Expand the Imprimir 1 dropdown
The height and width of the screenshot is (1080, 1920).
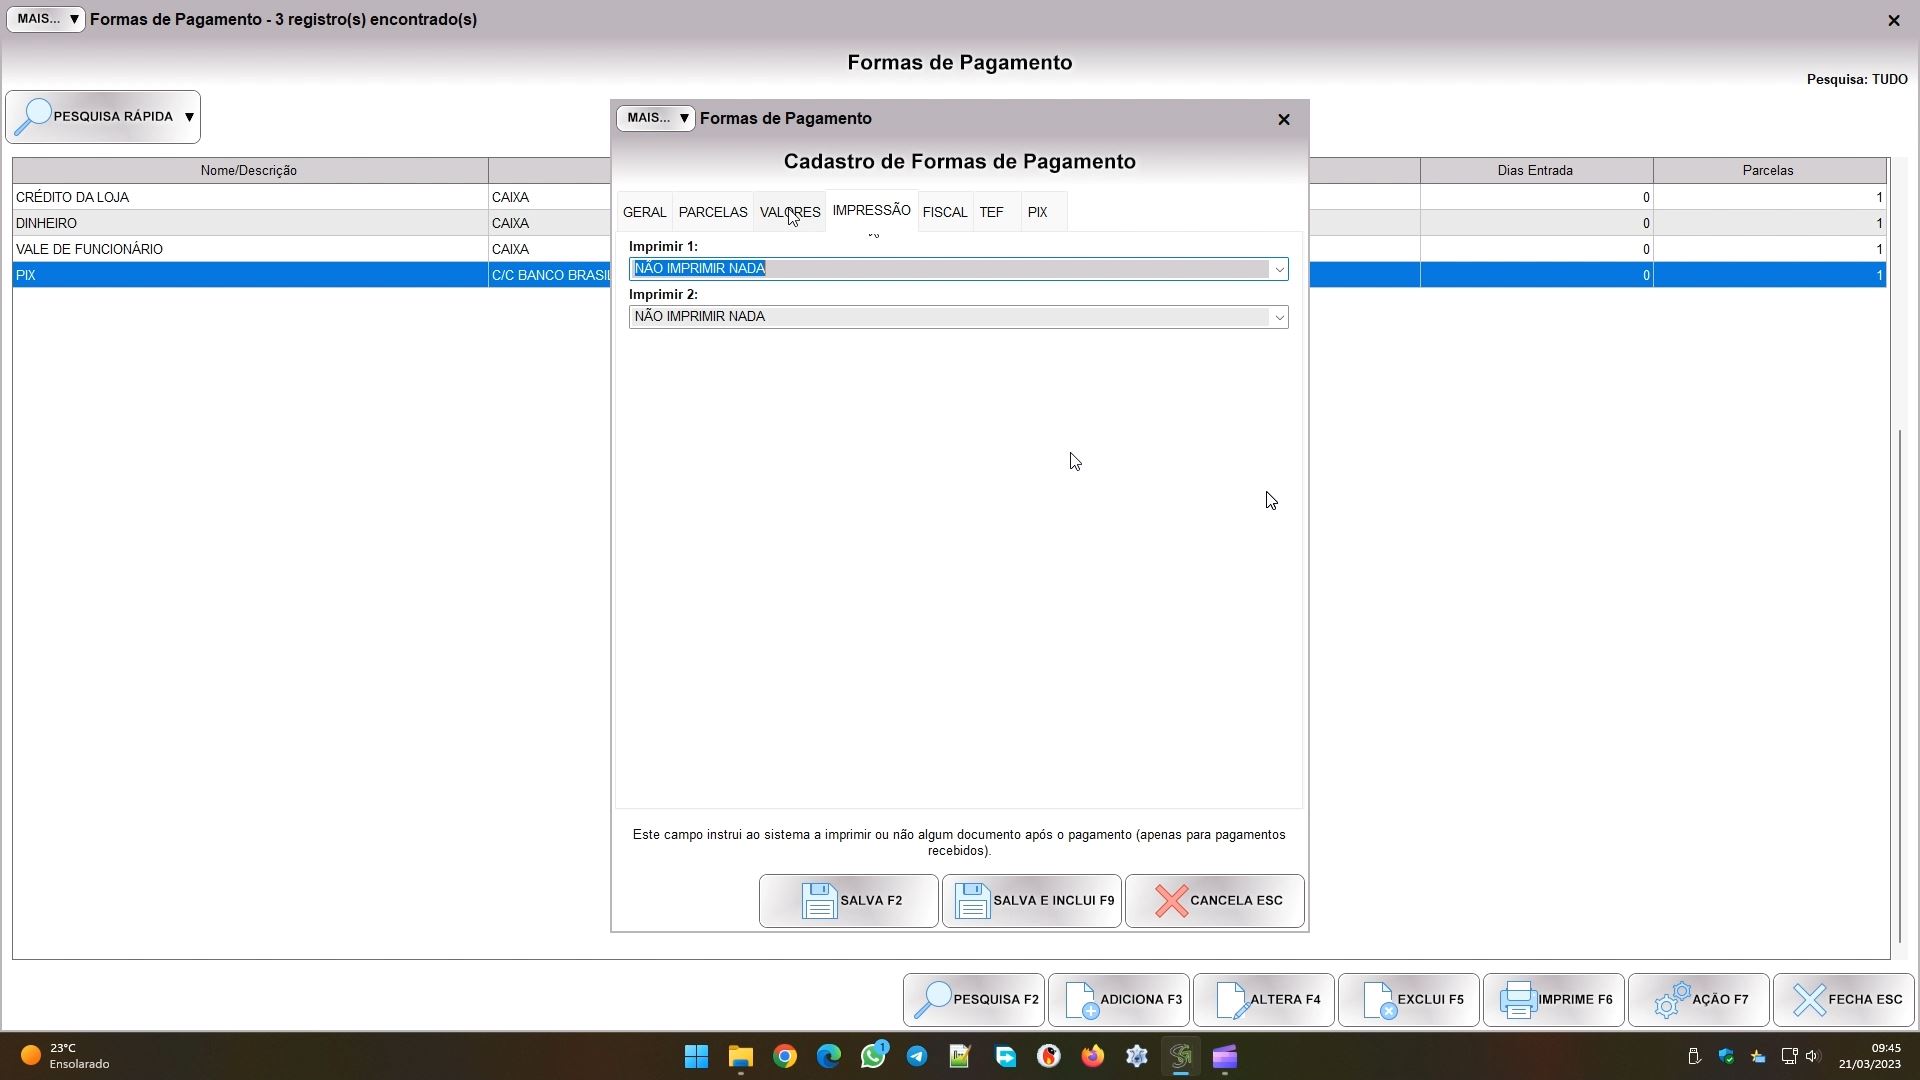coord(1278,269)
